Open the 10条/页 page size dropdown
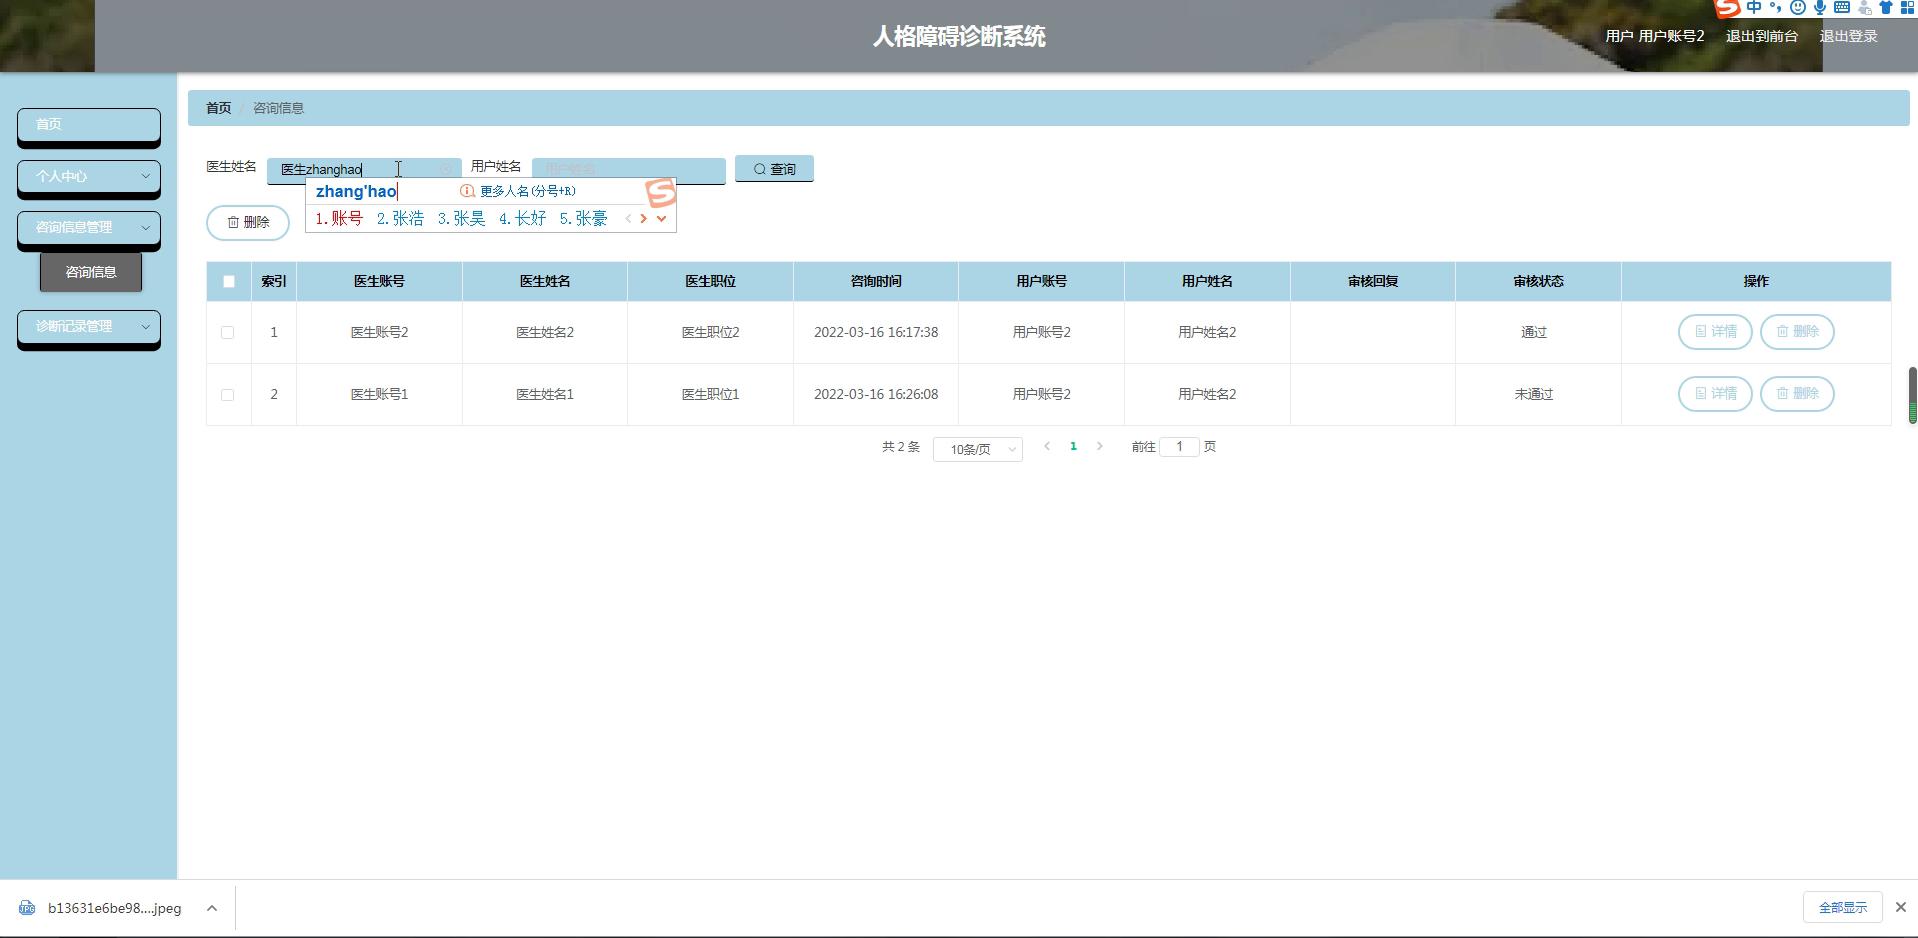Screen dimensions: 1918x938 pos(977,449)
